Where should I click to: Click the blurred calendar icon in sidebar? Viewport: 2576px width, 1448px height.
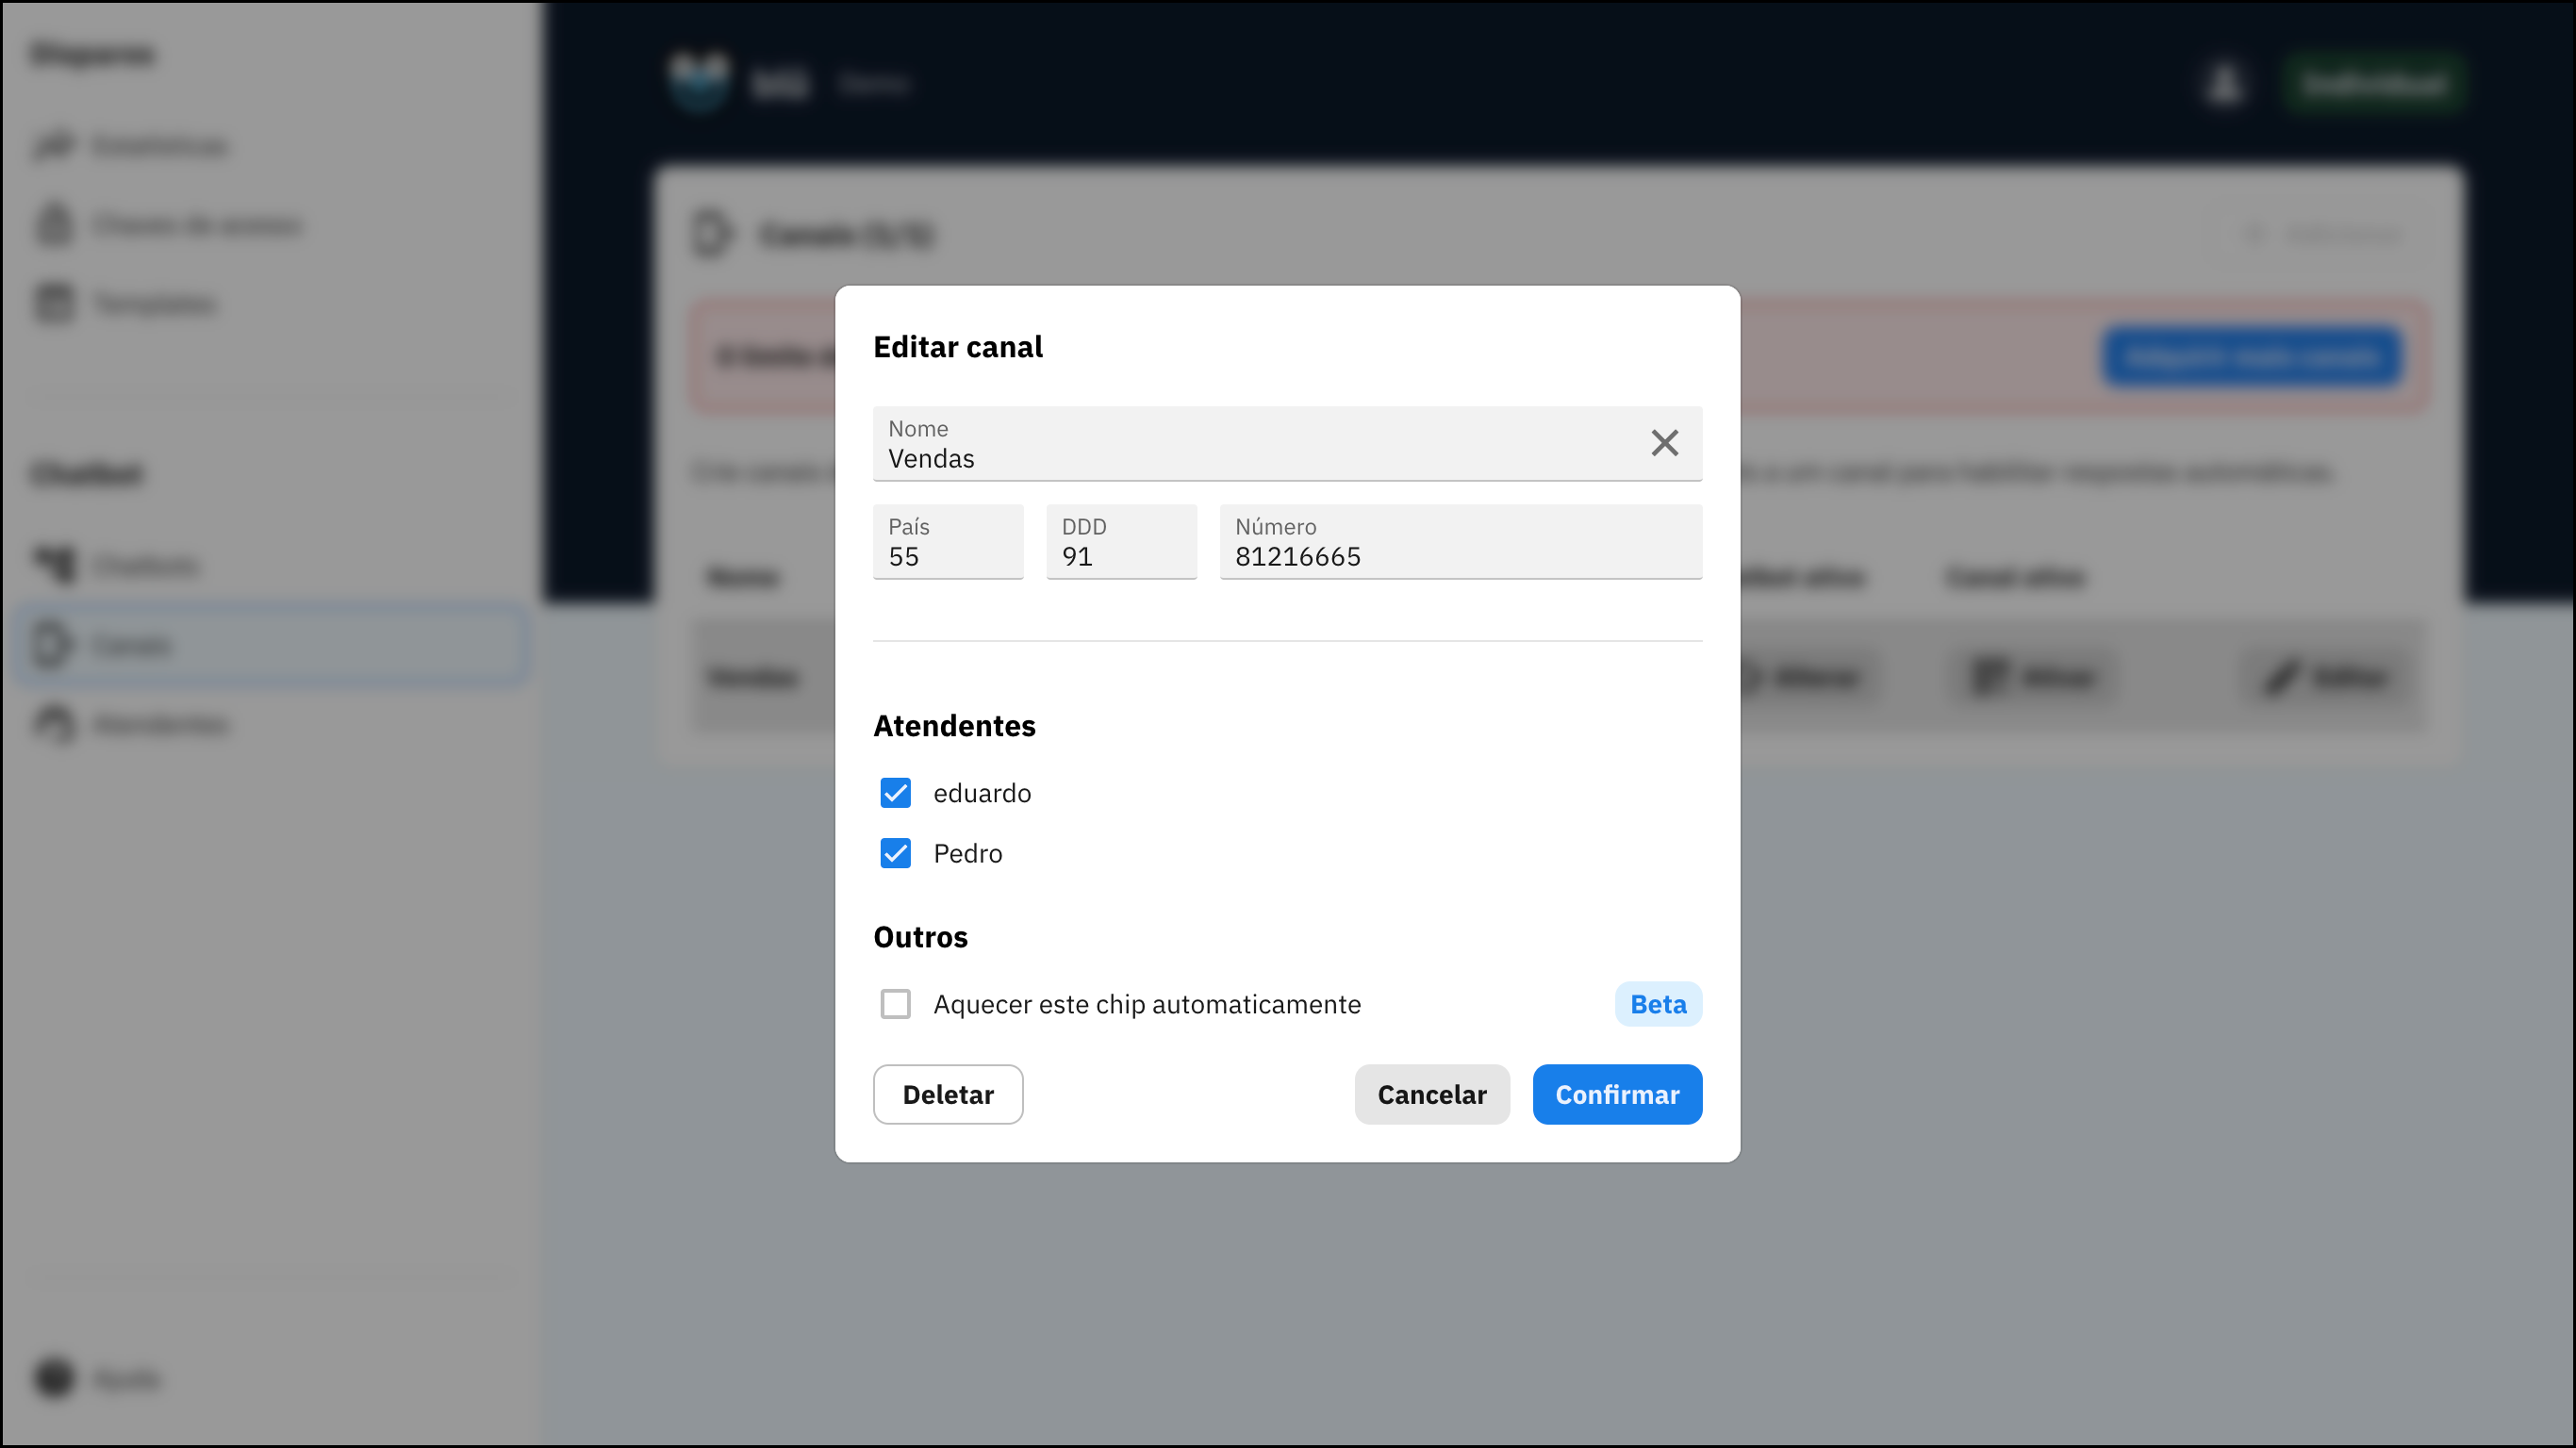click(x=54, y=303)
